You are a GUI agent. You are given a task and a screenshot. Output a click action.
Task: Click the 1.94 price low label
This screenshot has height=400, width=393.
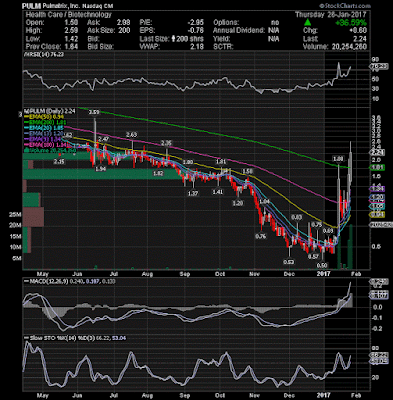point(100,169)
